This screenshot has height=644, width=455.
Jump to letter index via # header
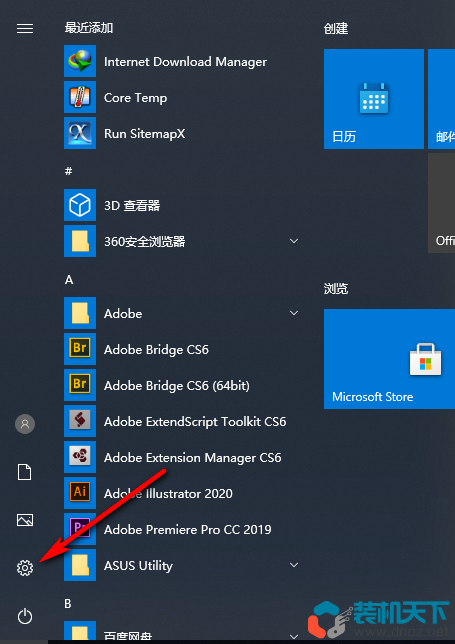click(x=69, y=171)
